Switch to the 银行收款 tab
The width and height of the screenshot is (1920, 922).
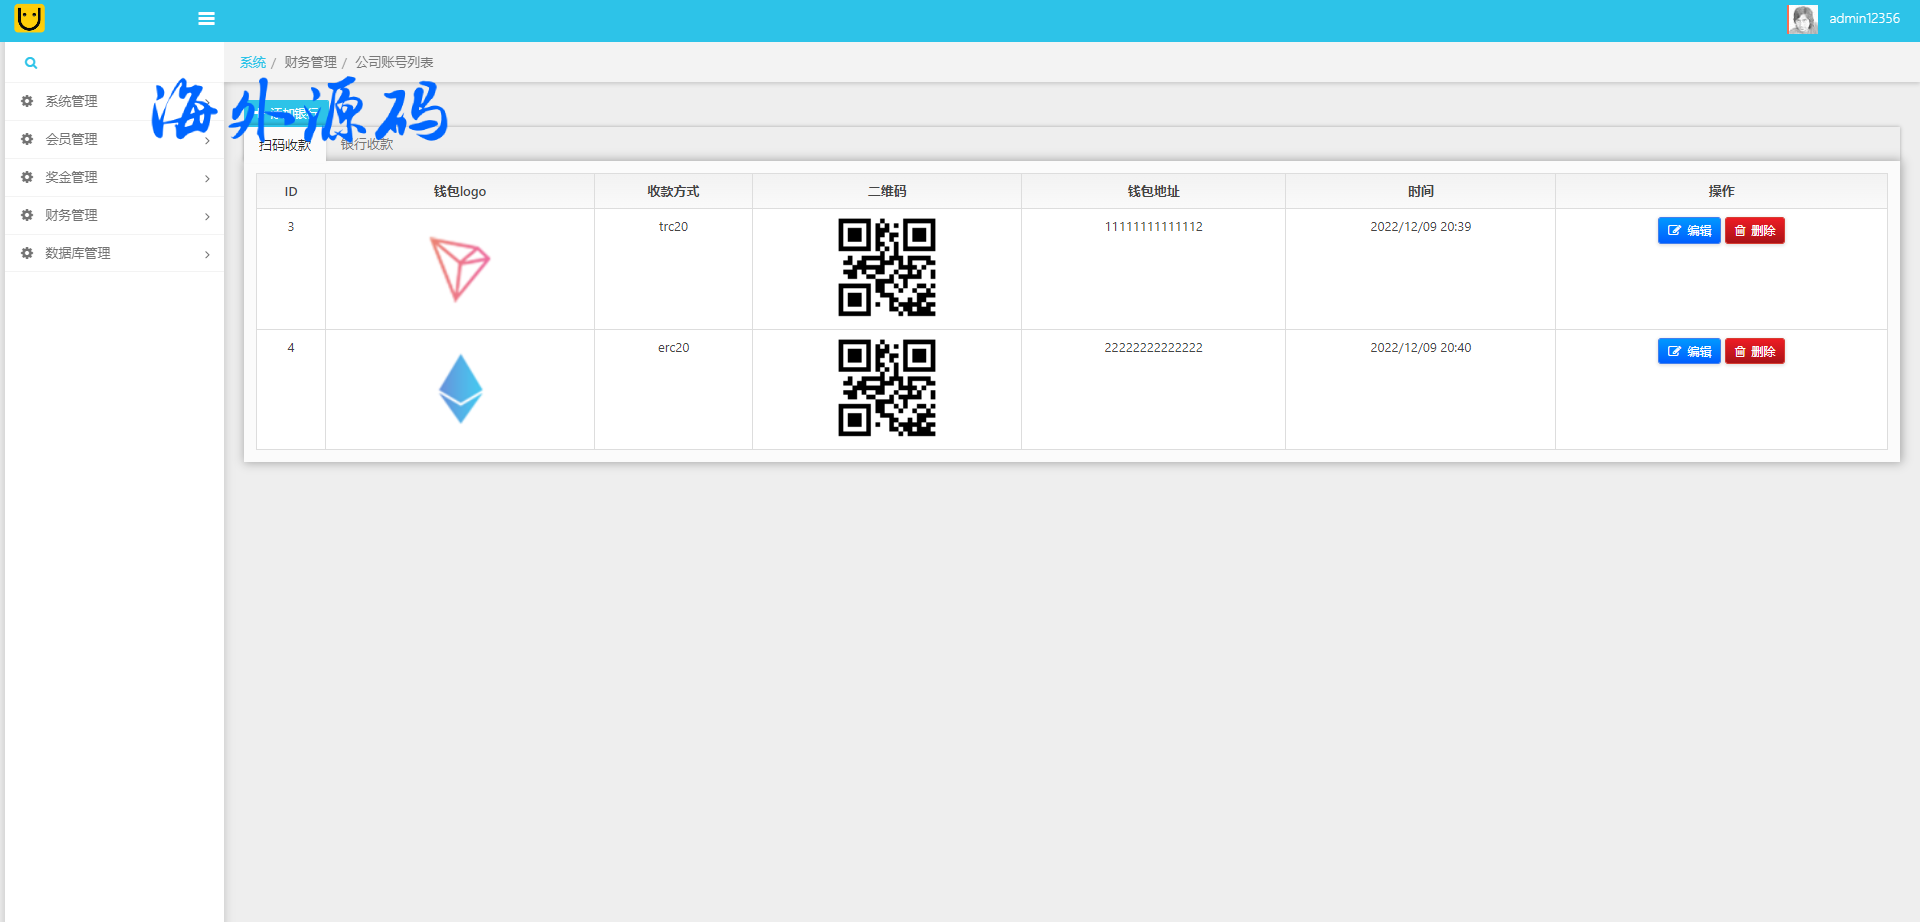pyautogui.click(x=367, y=145)
